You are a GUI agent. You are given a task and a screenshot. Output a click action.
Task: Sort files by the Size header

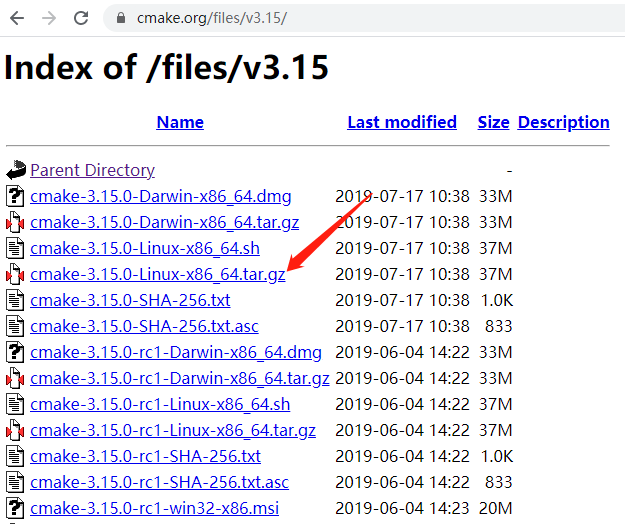493,122
